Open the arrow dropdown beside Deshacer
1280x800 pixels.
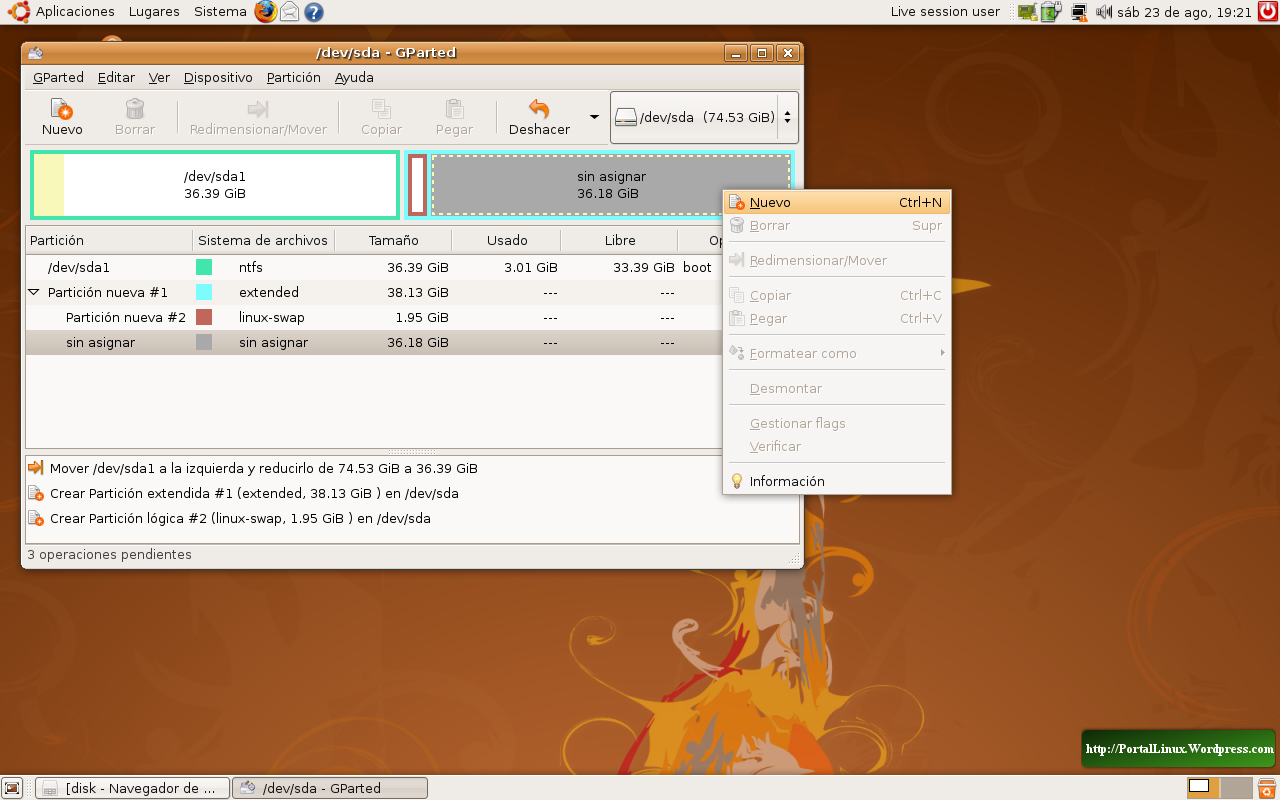(594, 117)
